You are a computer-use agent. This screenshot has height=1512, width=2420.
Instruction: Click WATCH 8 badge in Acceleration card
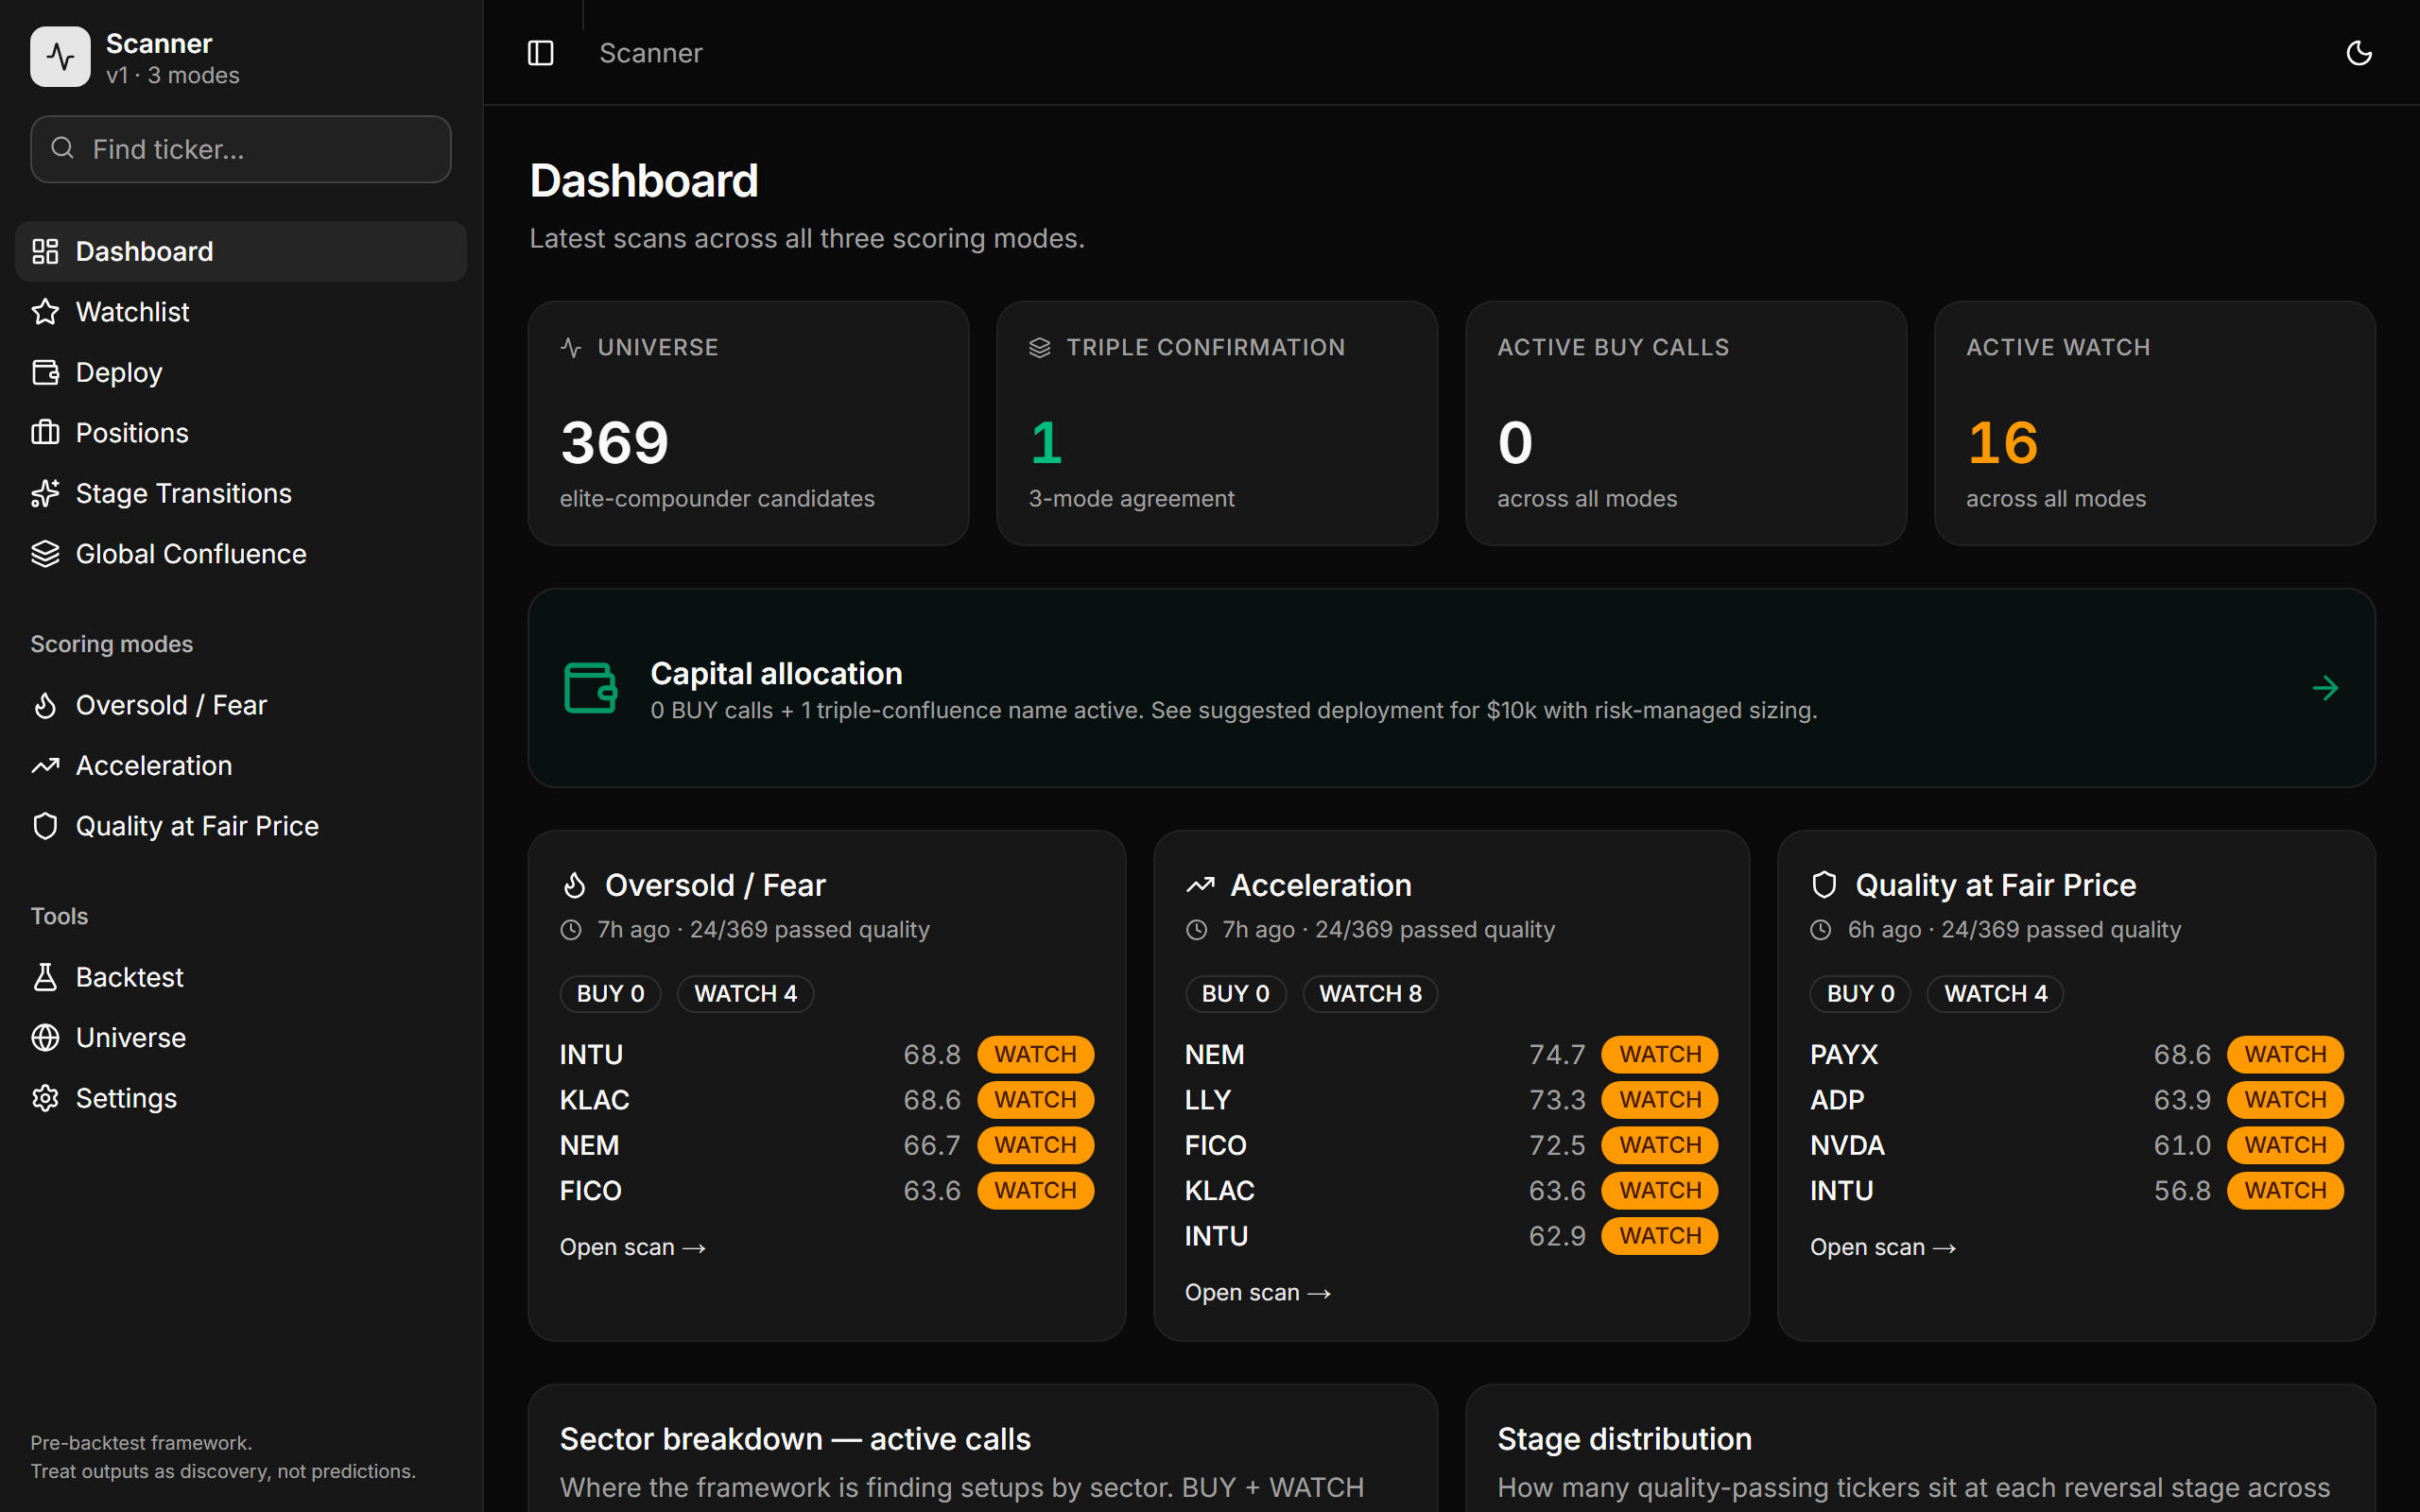point(1370,993)
